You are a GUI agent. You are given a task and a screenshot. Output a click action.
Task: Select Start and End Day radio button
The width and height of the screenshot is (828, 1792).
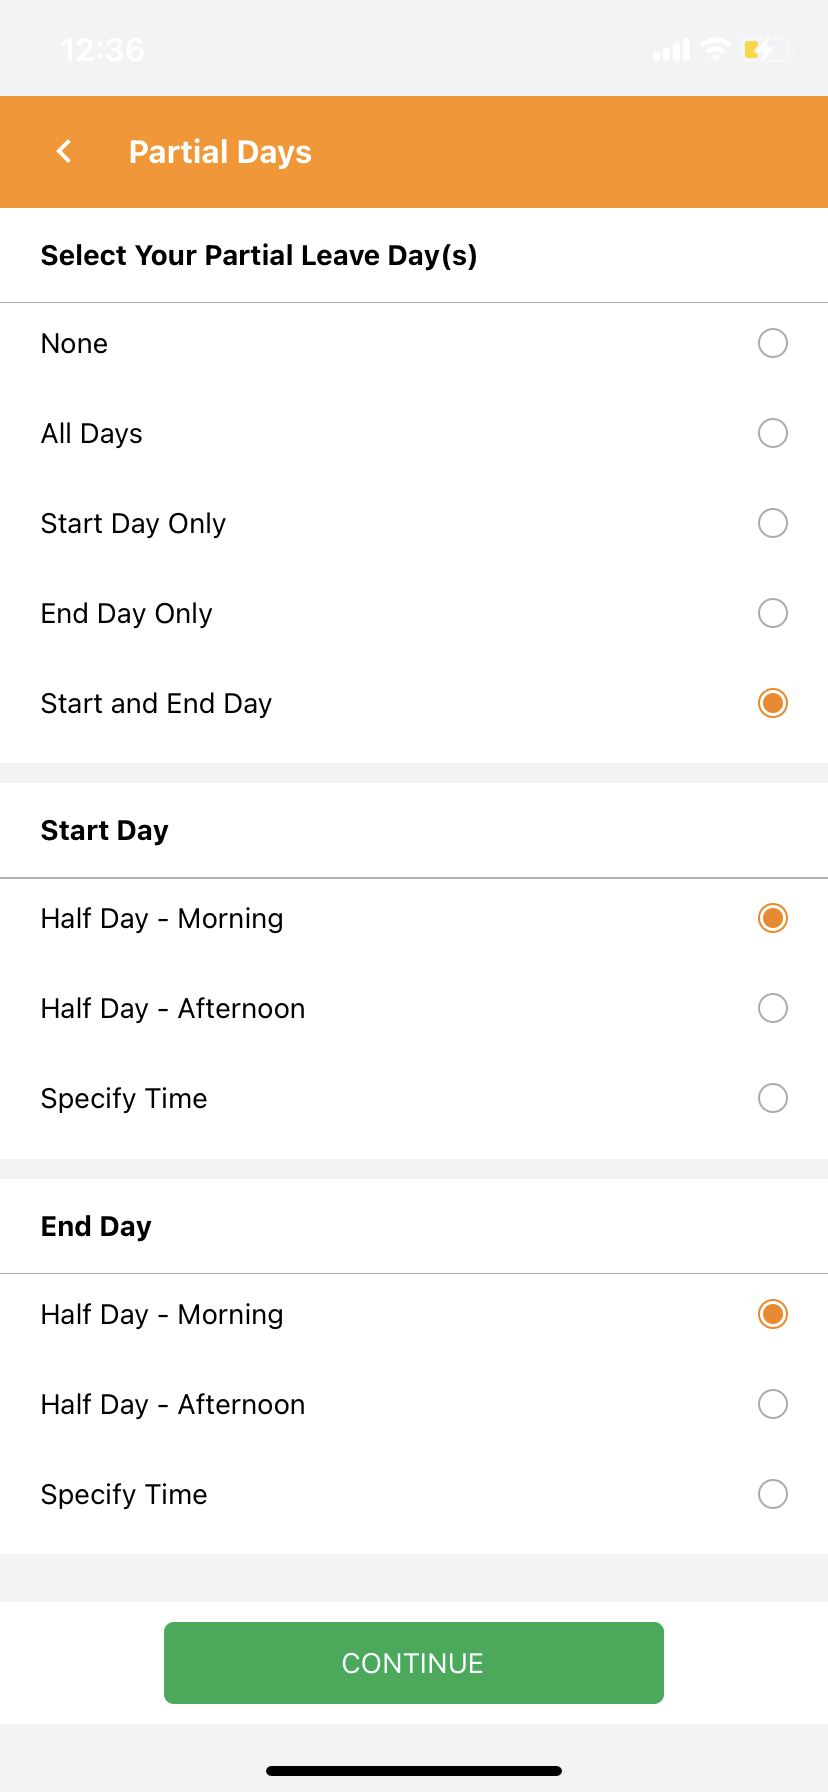coord(772,703)
